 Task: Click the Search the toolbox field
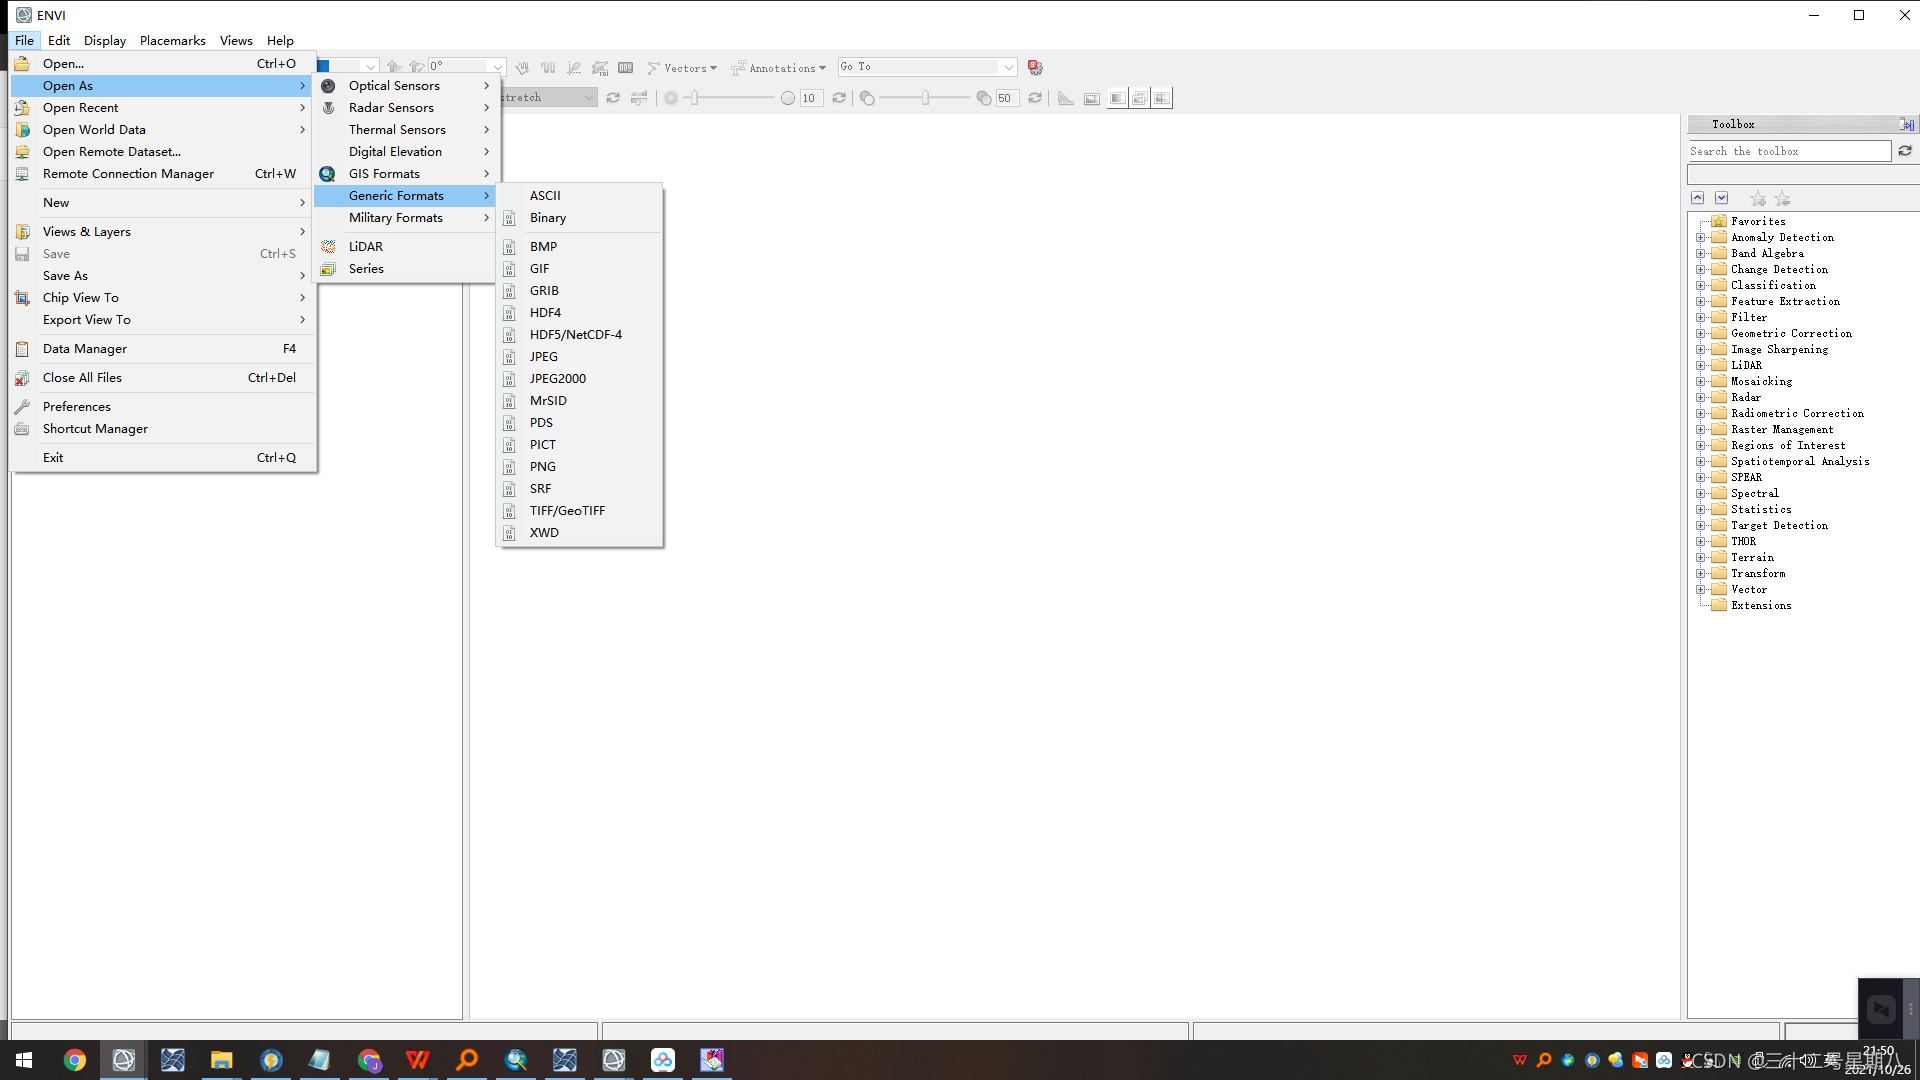point(1789,151)
